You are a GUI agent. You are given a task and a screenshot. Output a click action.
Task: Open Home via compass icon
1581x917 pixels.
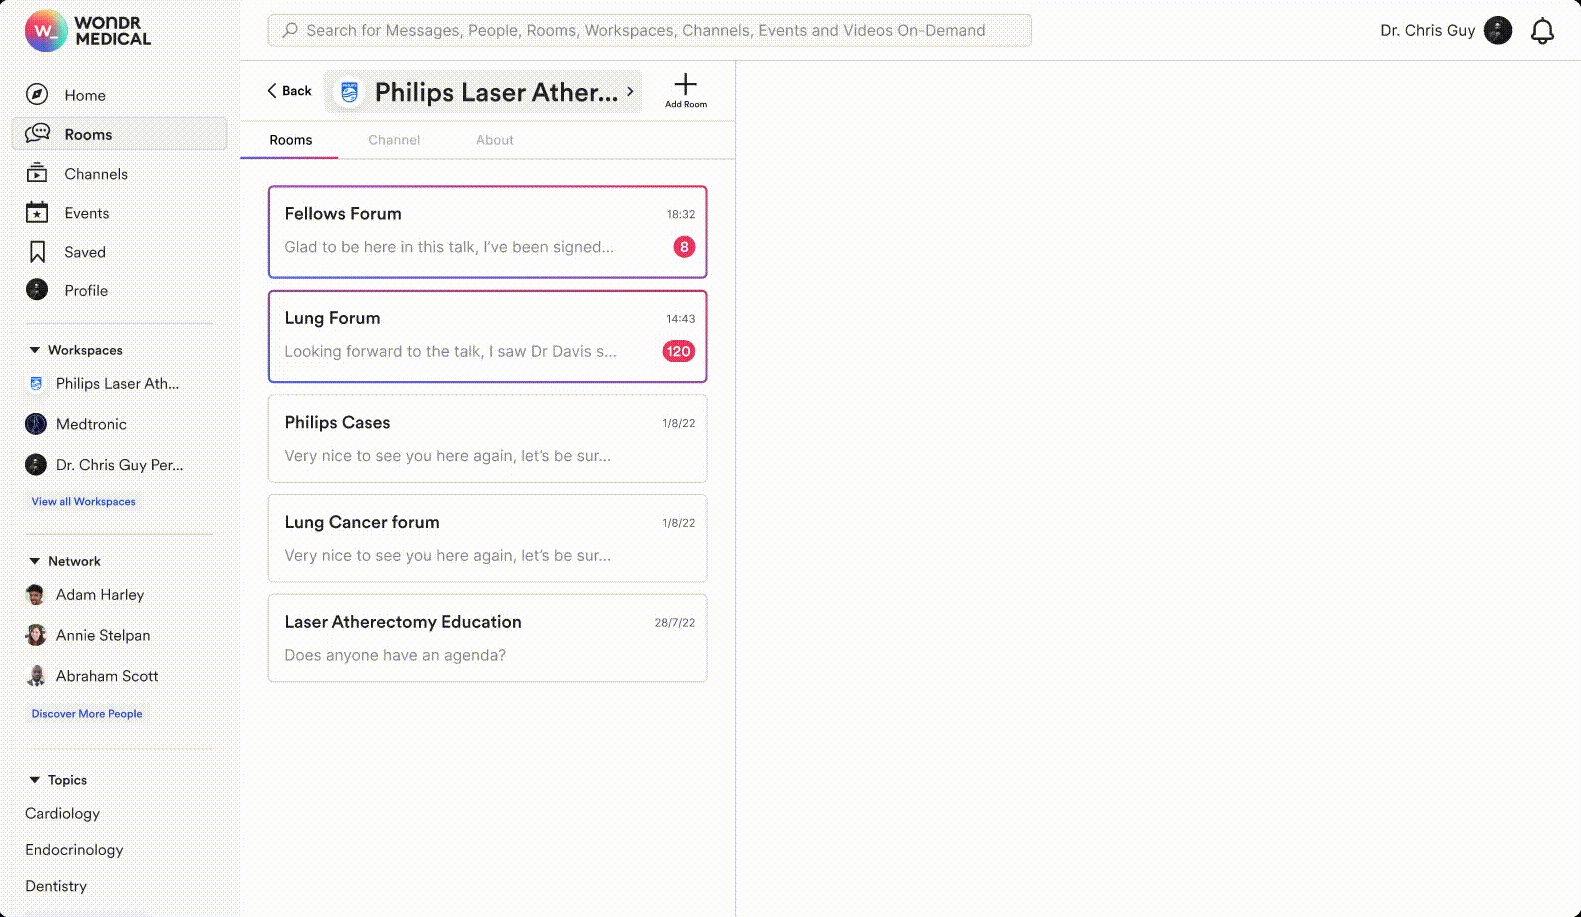[37, 95]
